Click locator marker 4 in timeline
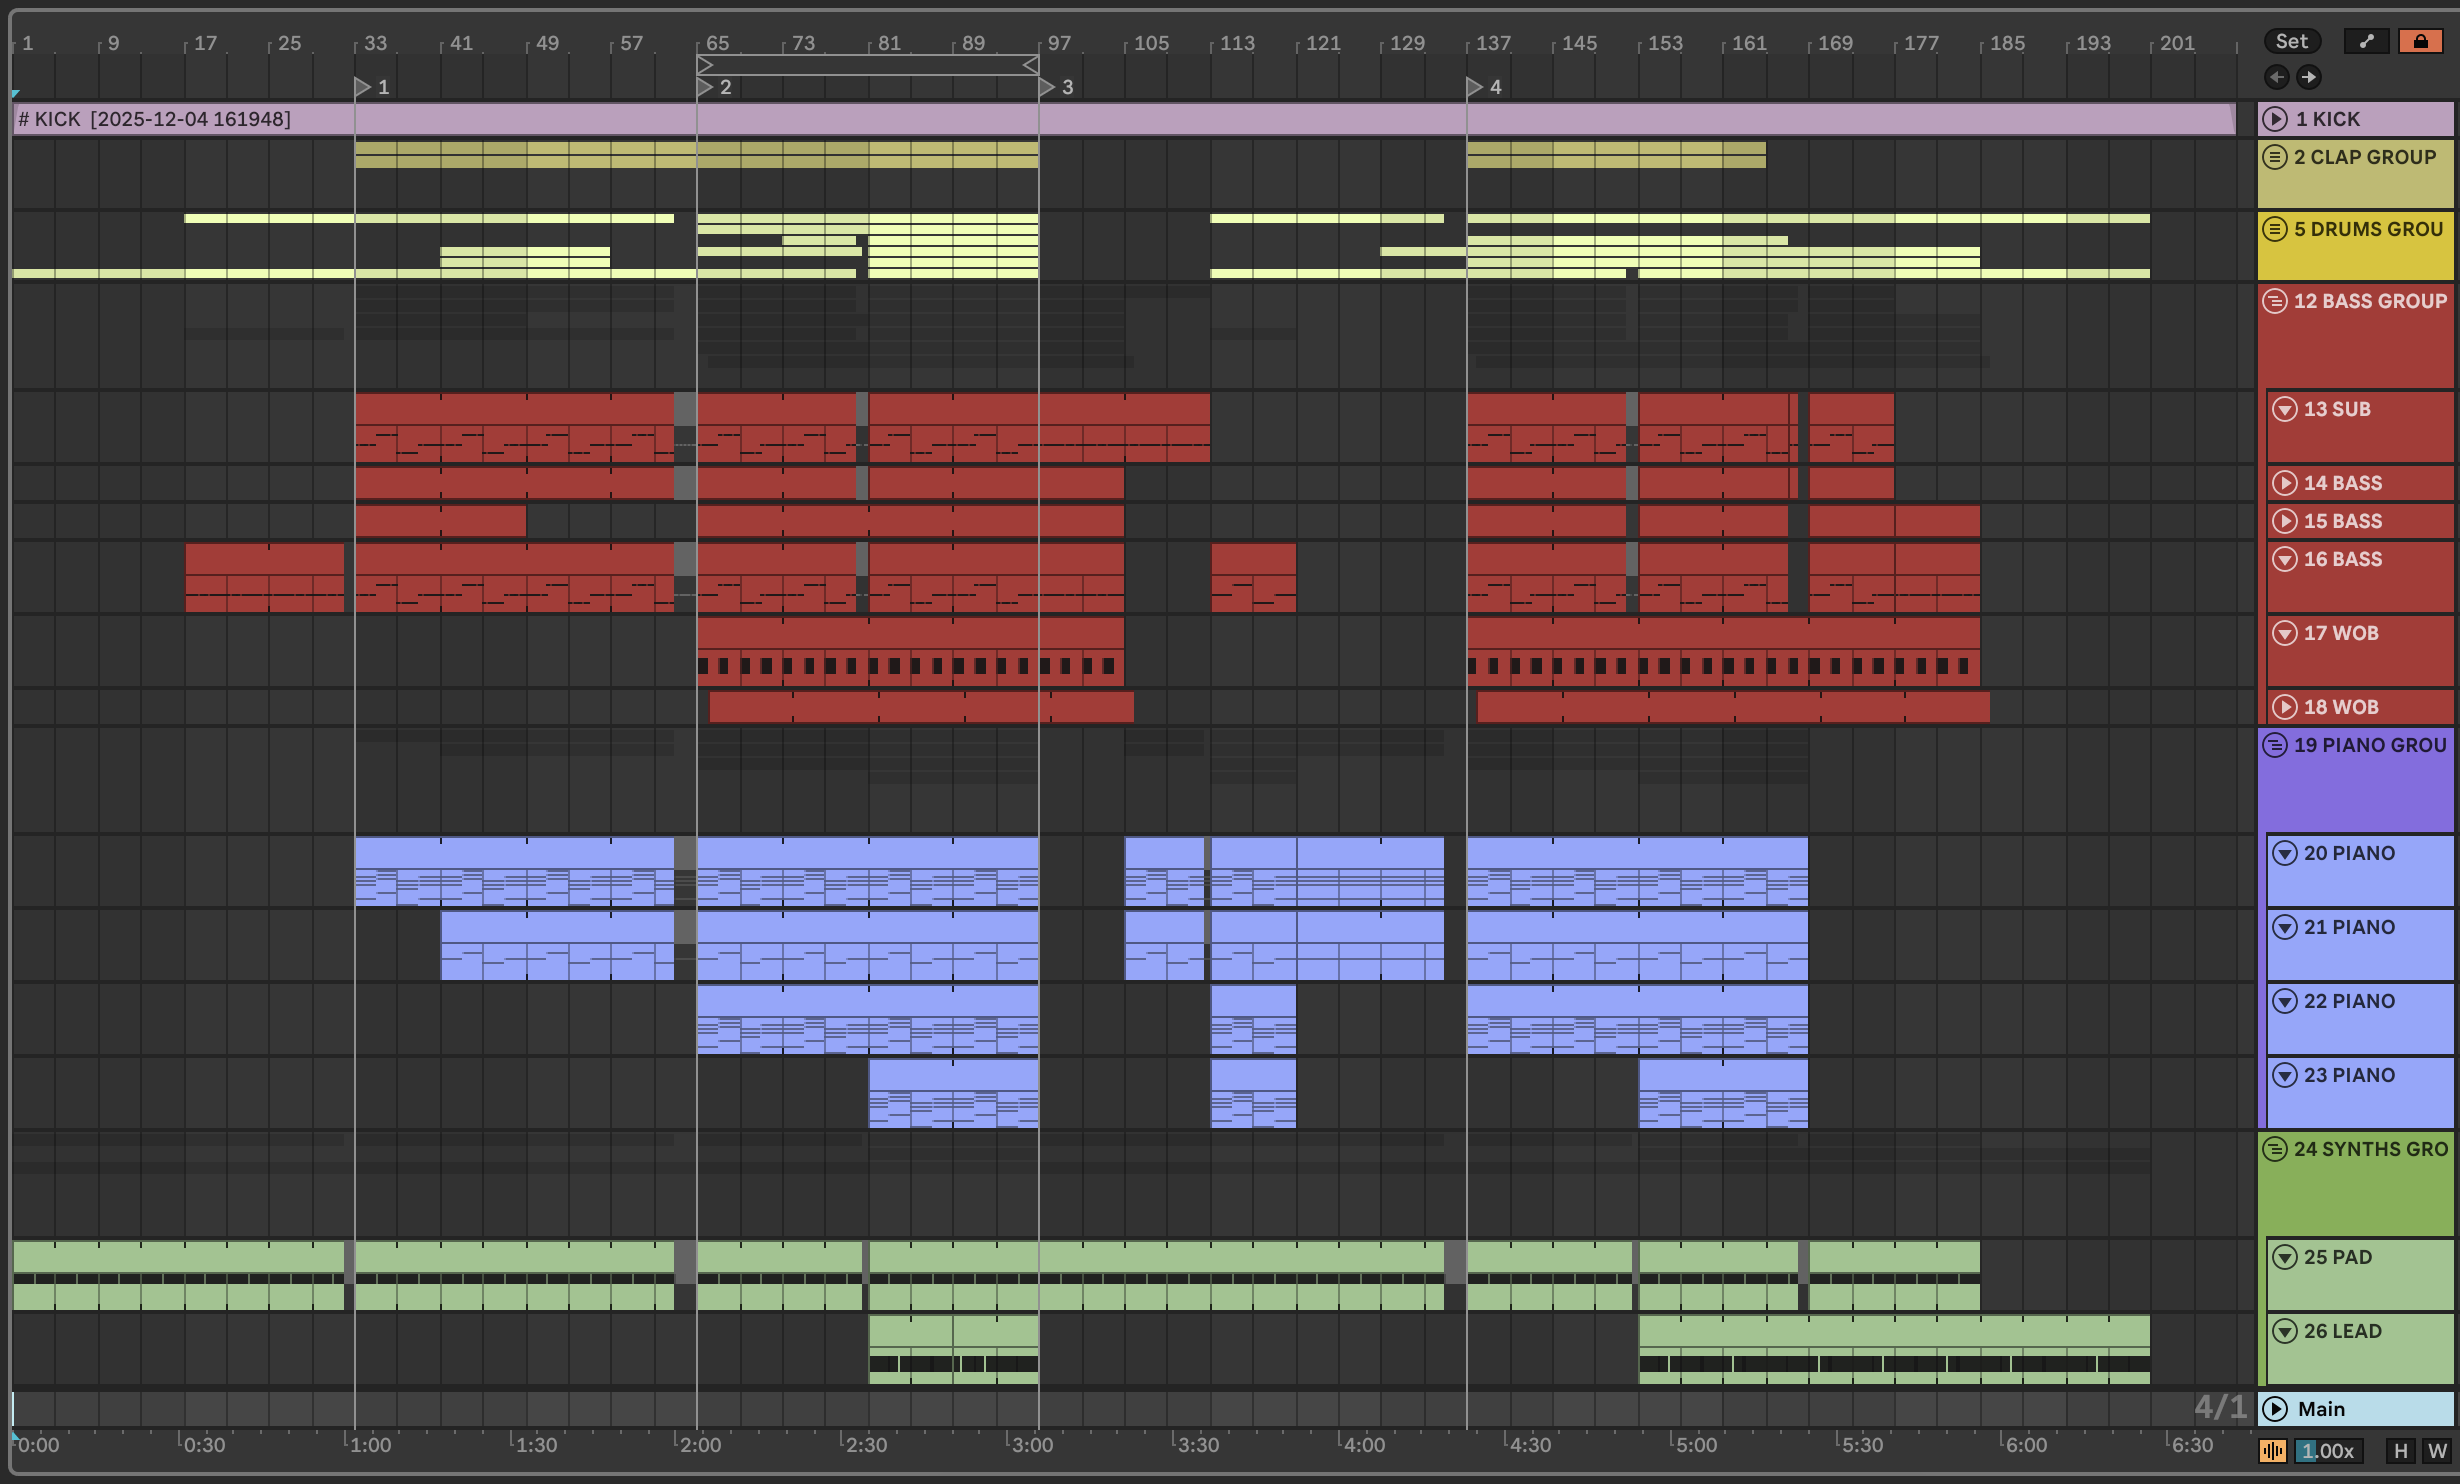This screenshot has width=2460, height=1484. tap(1475, 87)
